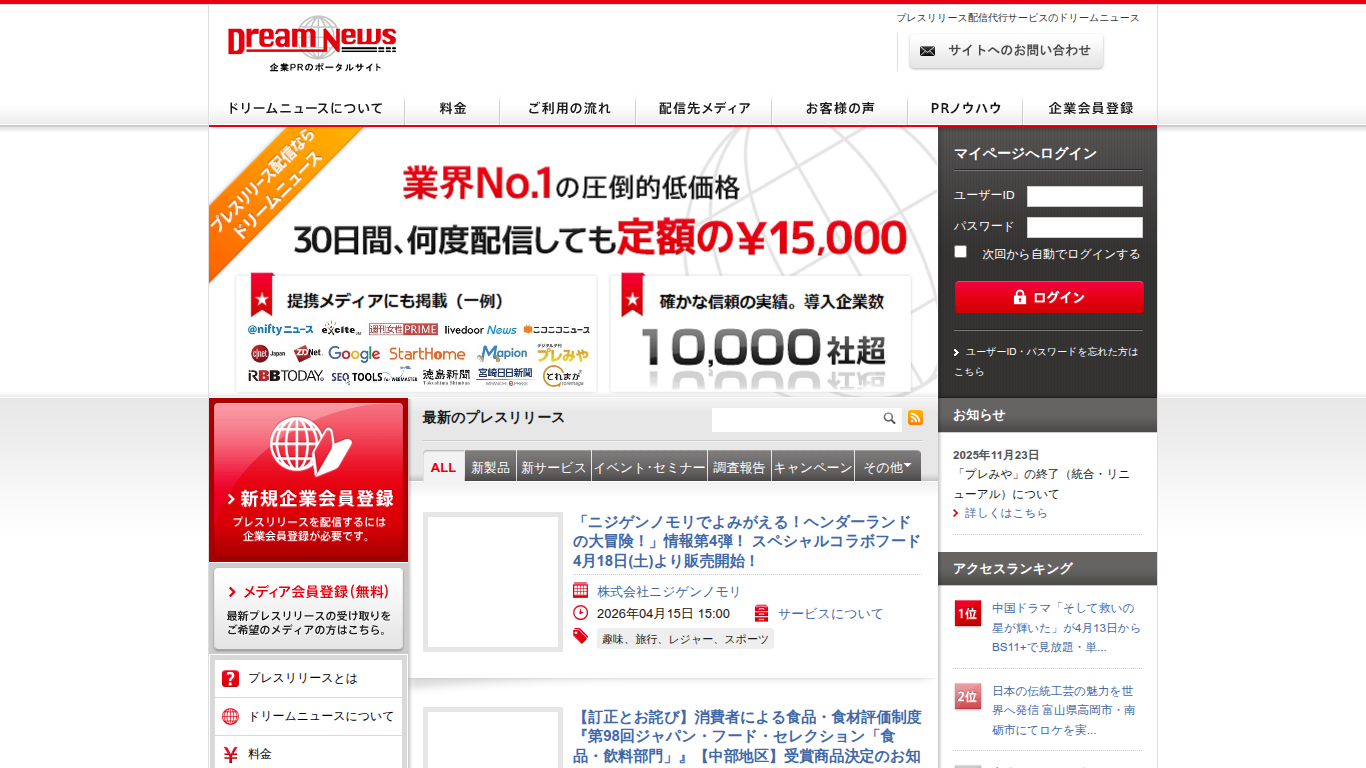Click the search magnifier icon
The image size is (1366, 768).
[889, 419]
